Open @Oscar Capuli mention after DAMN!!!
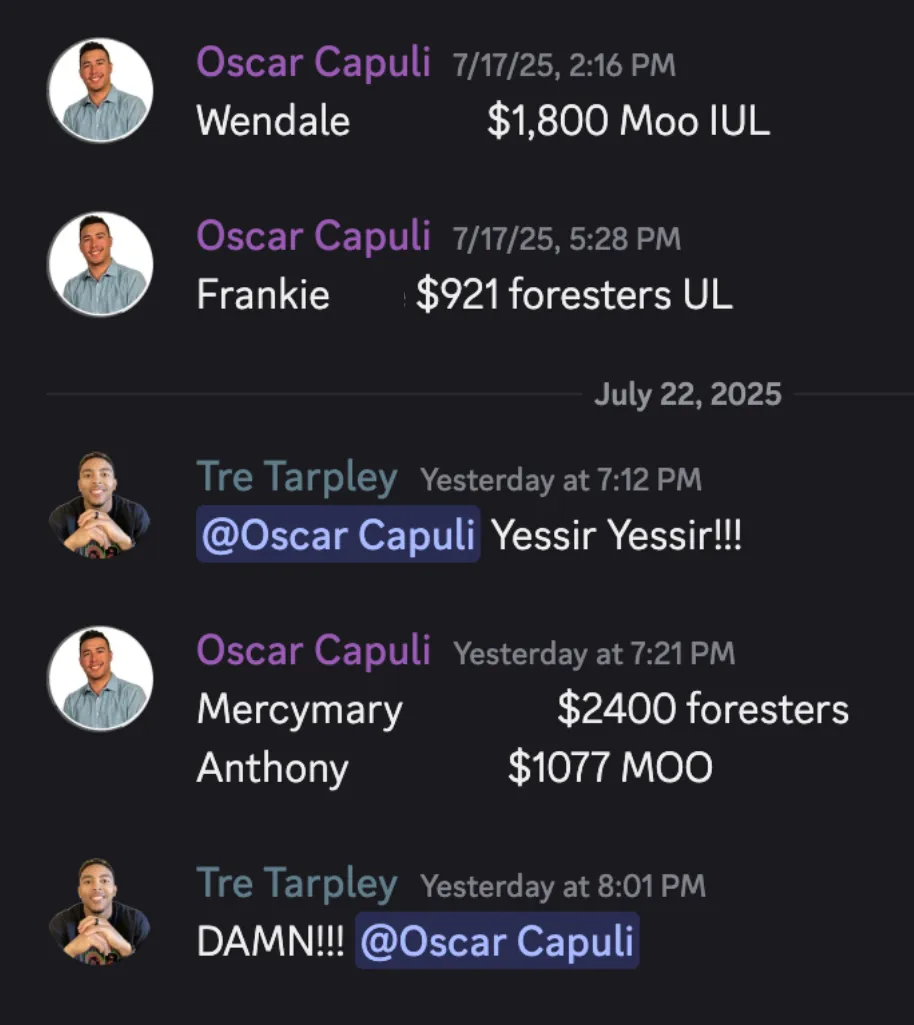Screen dimensions: 914x1025 tap(497, 941)
